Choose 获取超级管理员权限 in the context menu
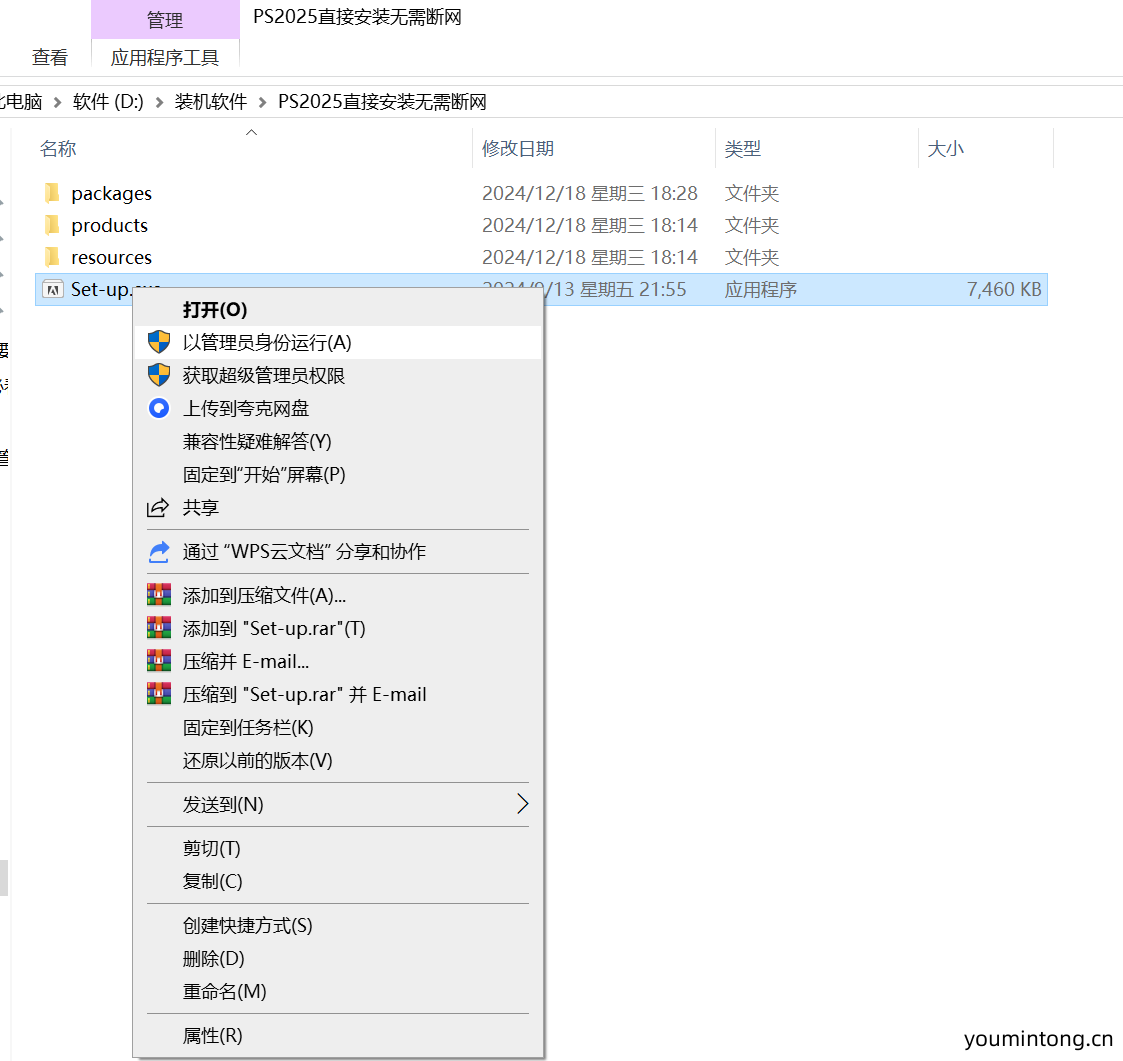The width and height of the screenshot is (1123, 1061). [337, 375]
